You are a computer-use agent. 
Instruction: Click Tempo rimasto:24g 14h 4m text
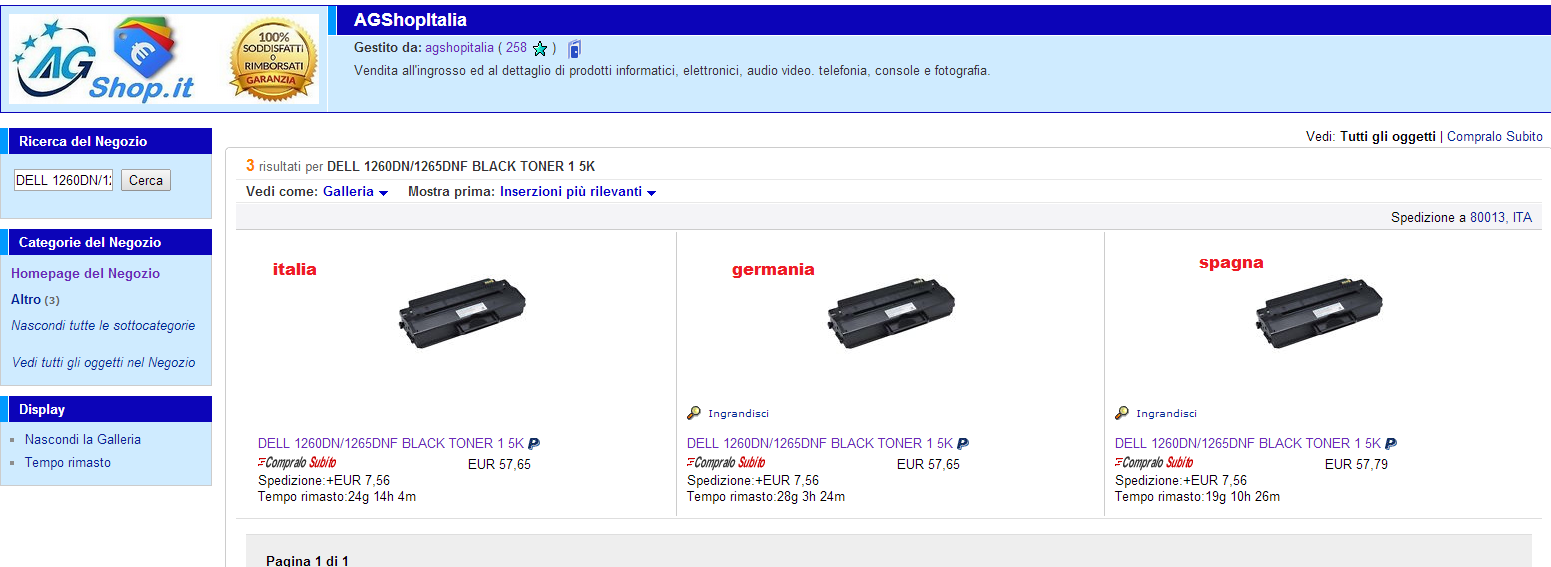coord(337,496)
